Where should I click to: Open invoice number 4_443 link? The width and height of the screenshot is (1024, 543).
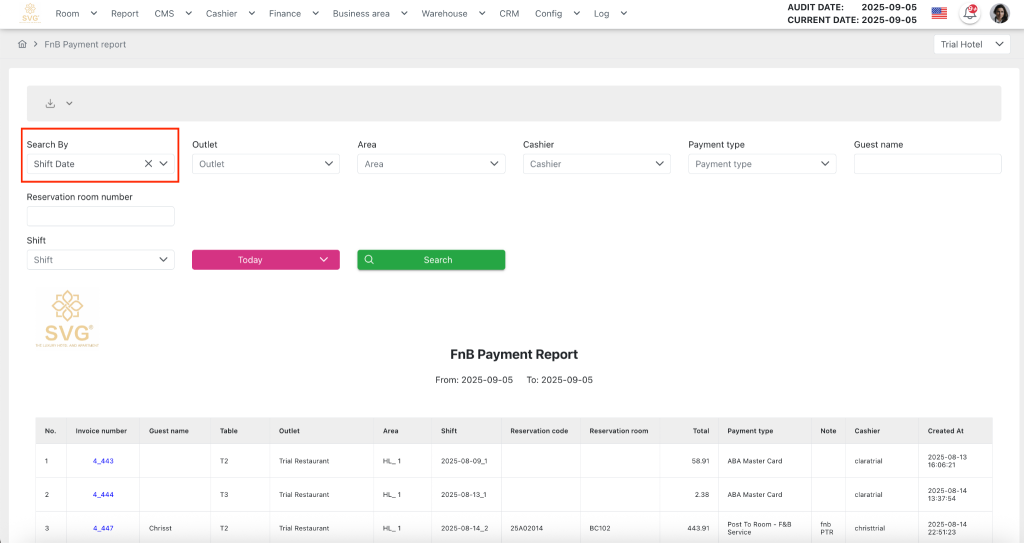pos(103,461)
